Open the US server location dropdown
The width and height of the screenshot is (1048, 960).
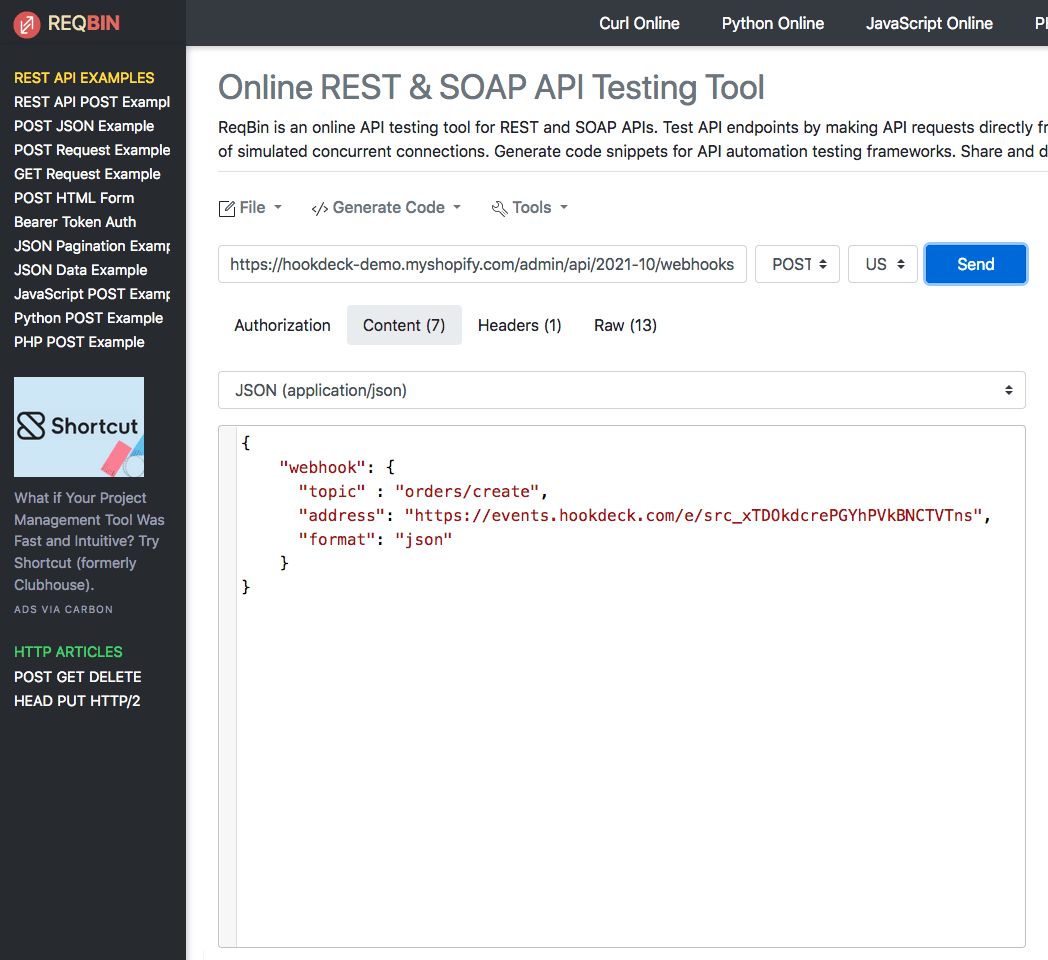tap(882, 263)
